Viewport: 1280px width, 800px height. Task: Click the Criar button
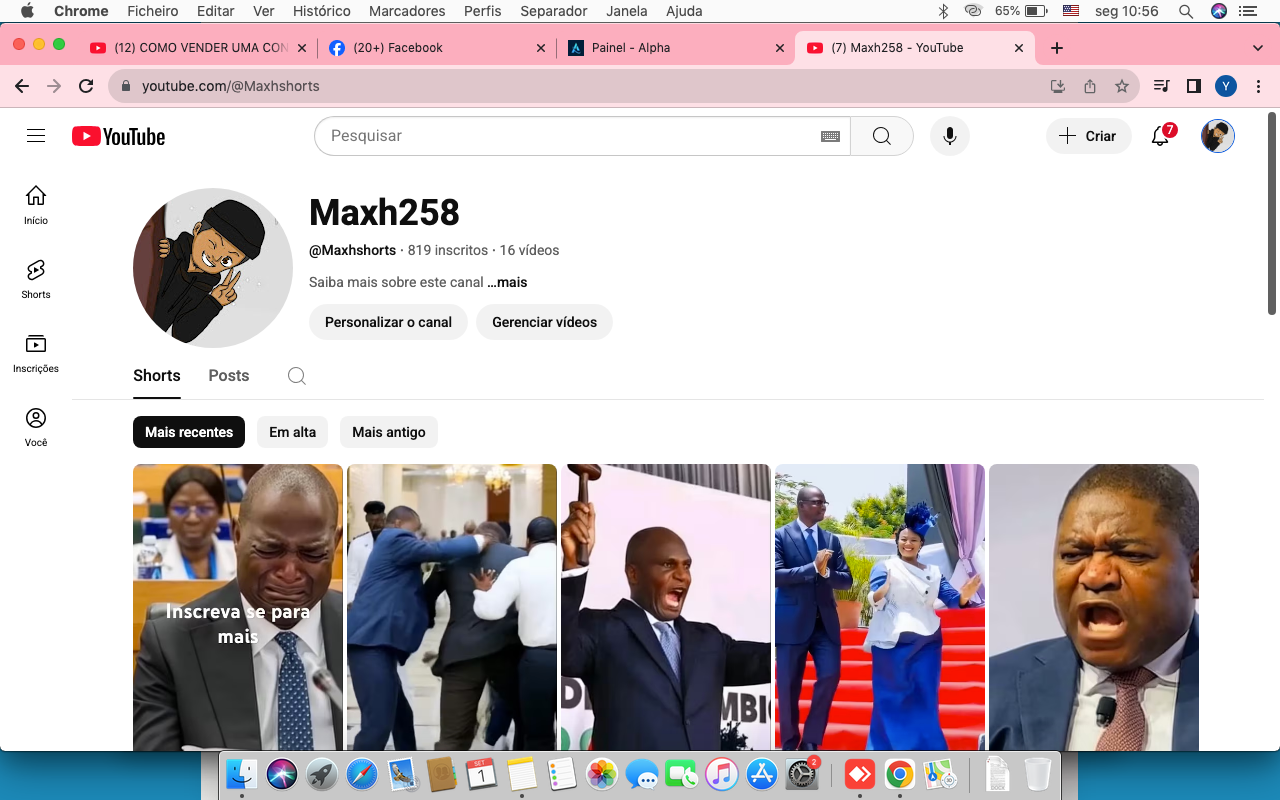point(1089,136)
